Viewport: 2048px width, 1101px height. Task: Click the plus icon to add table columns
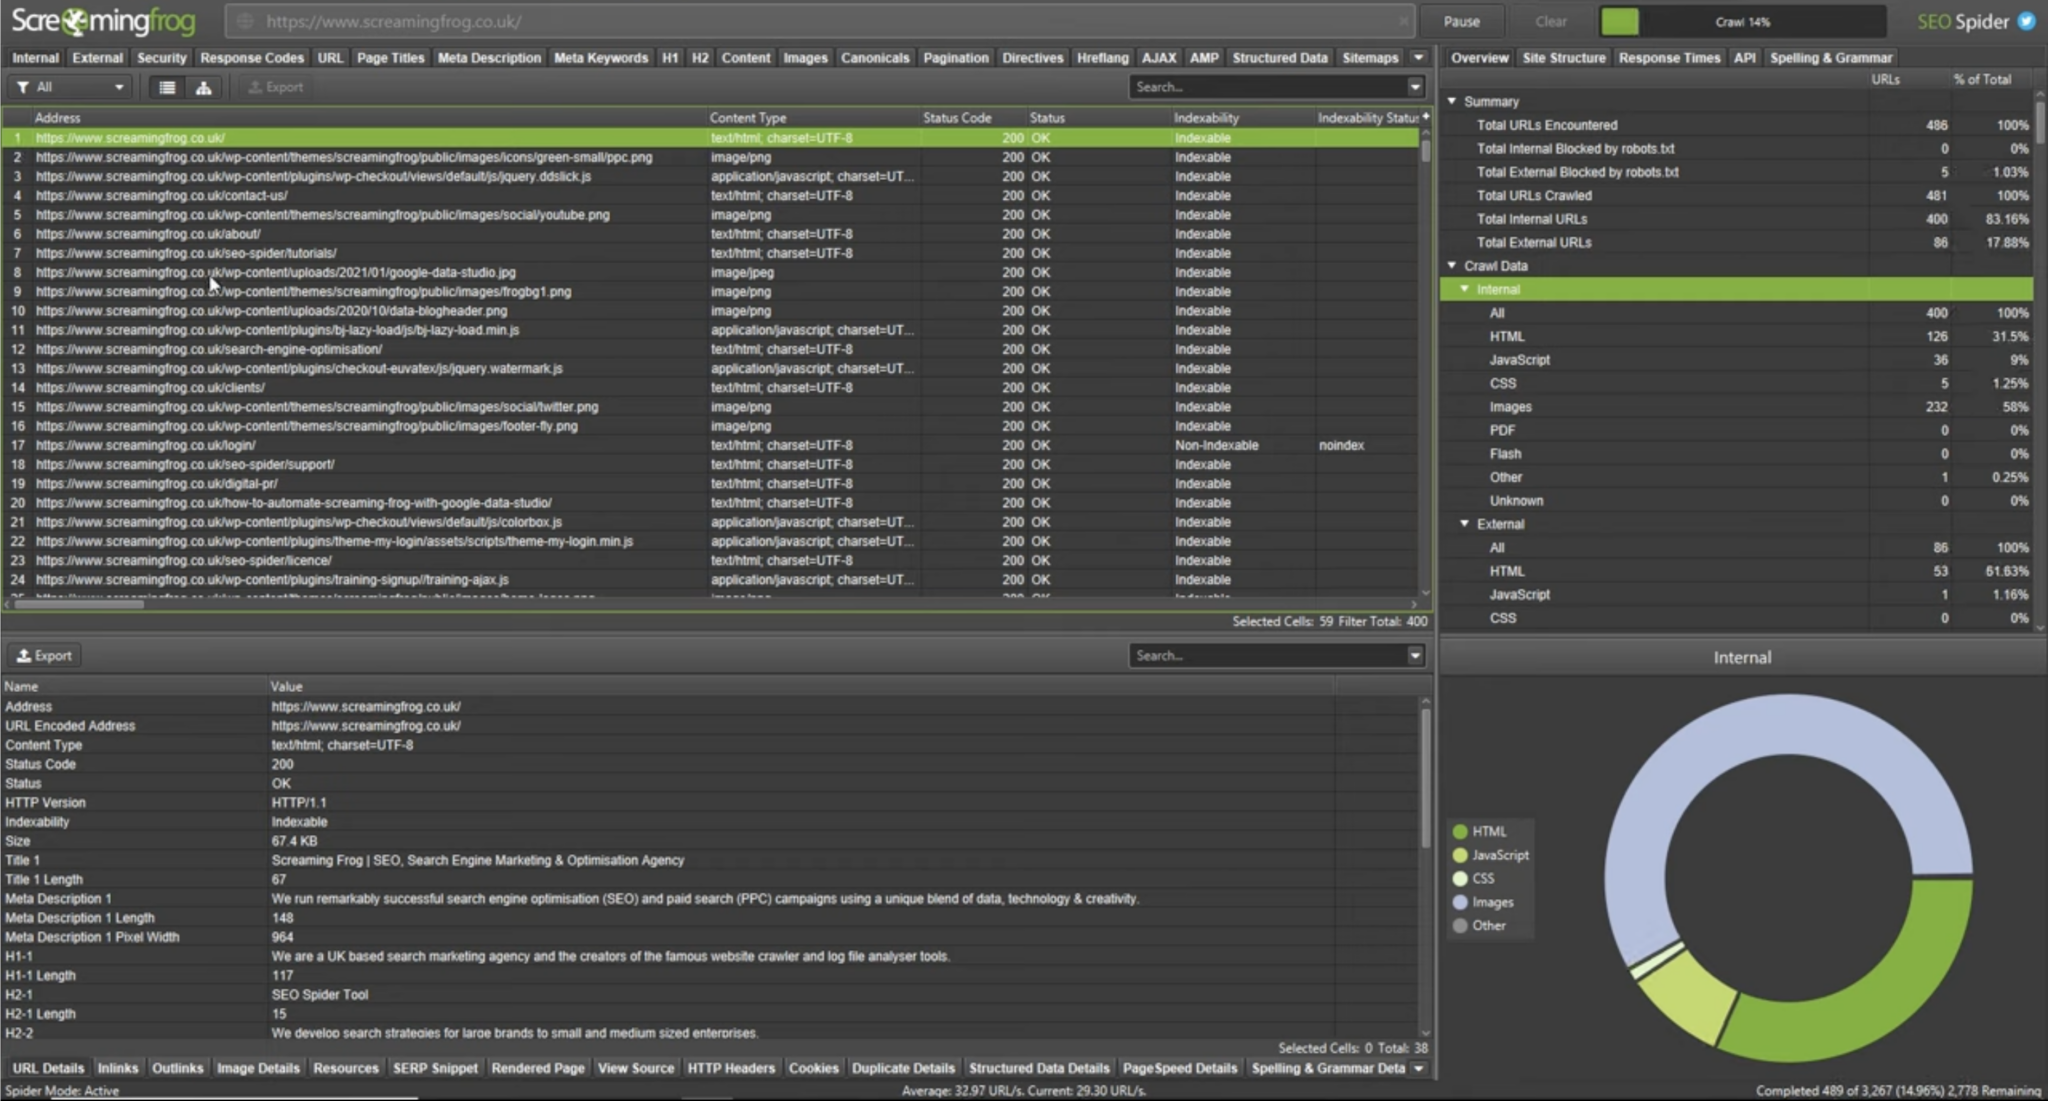point(1425,117)
